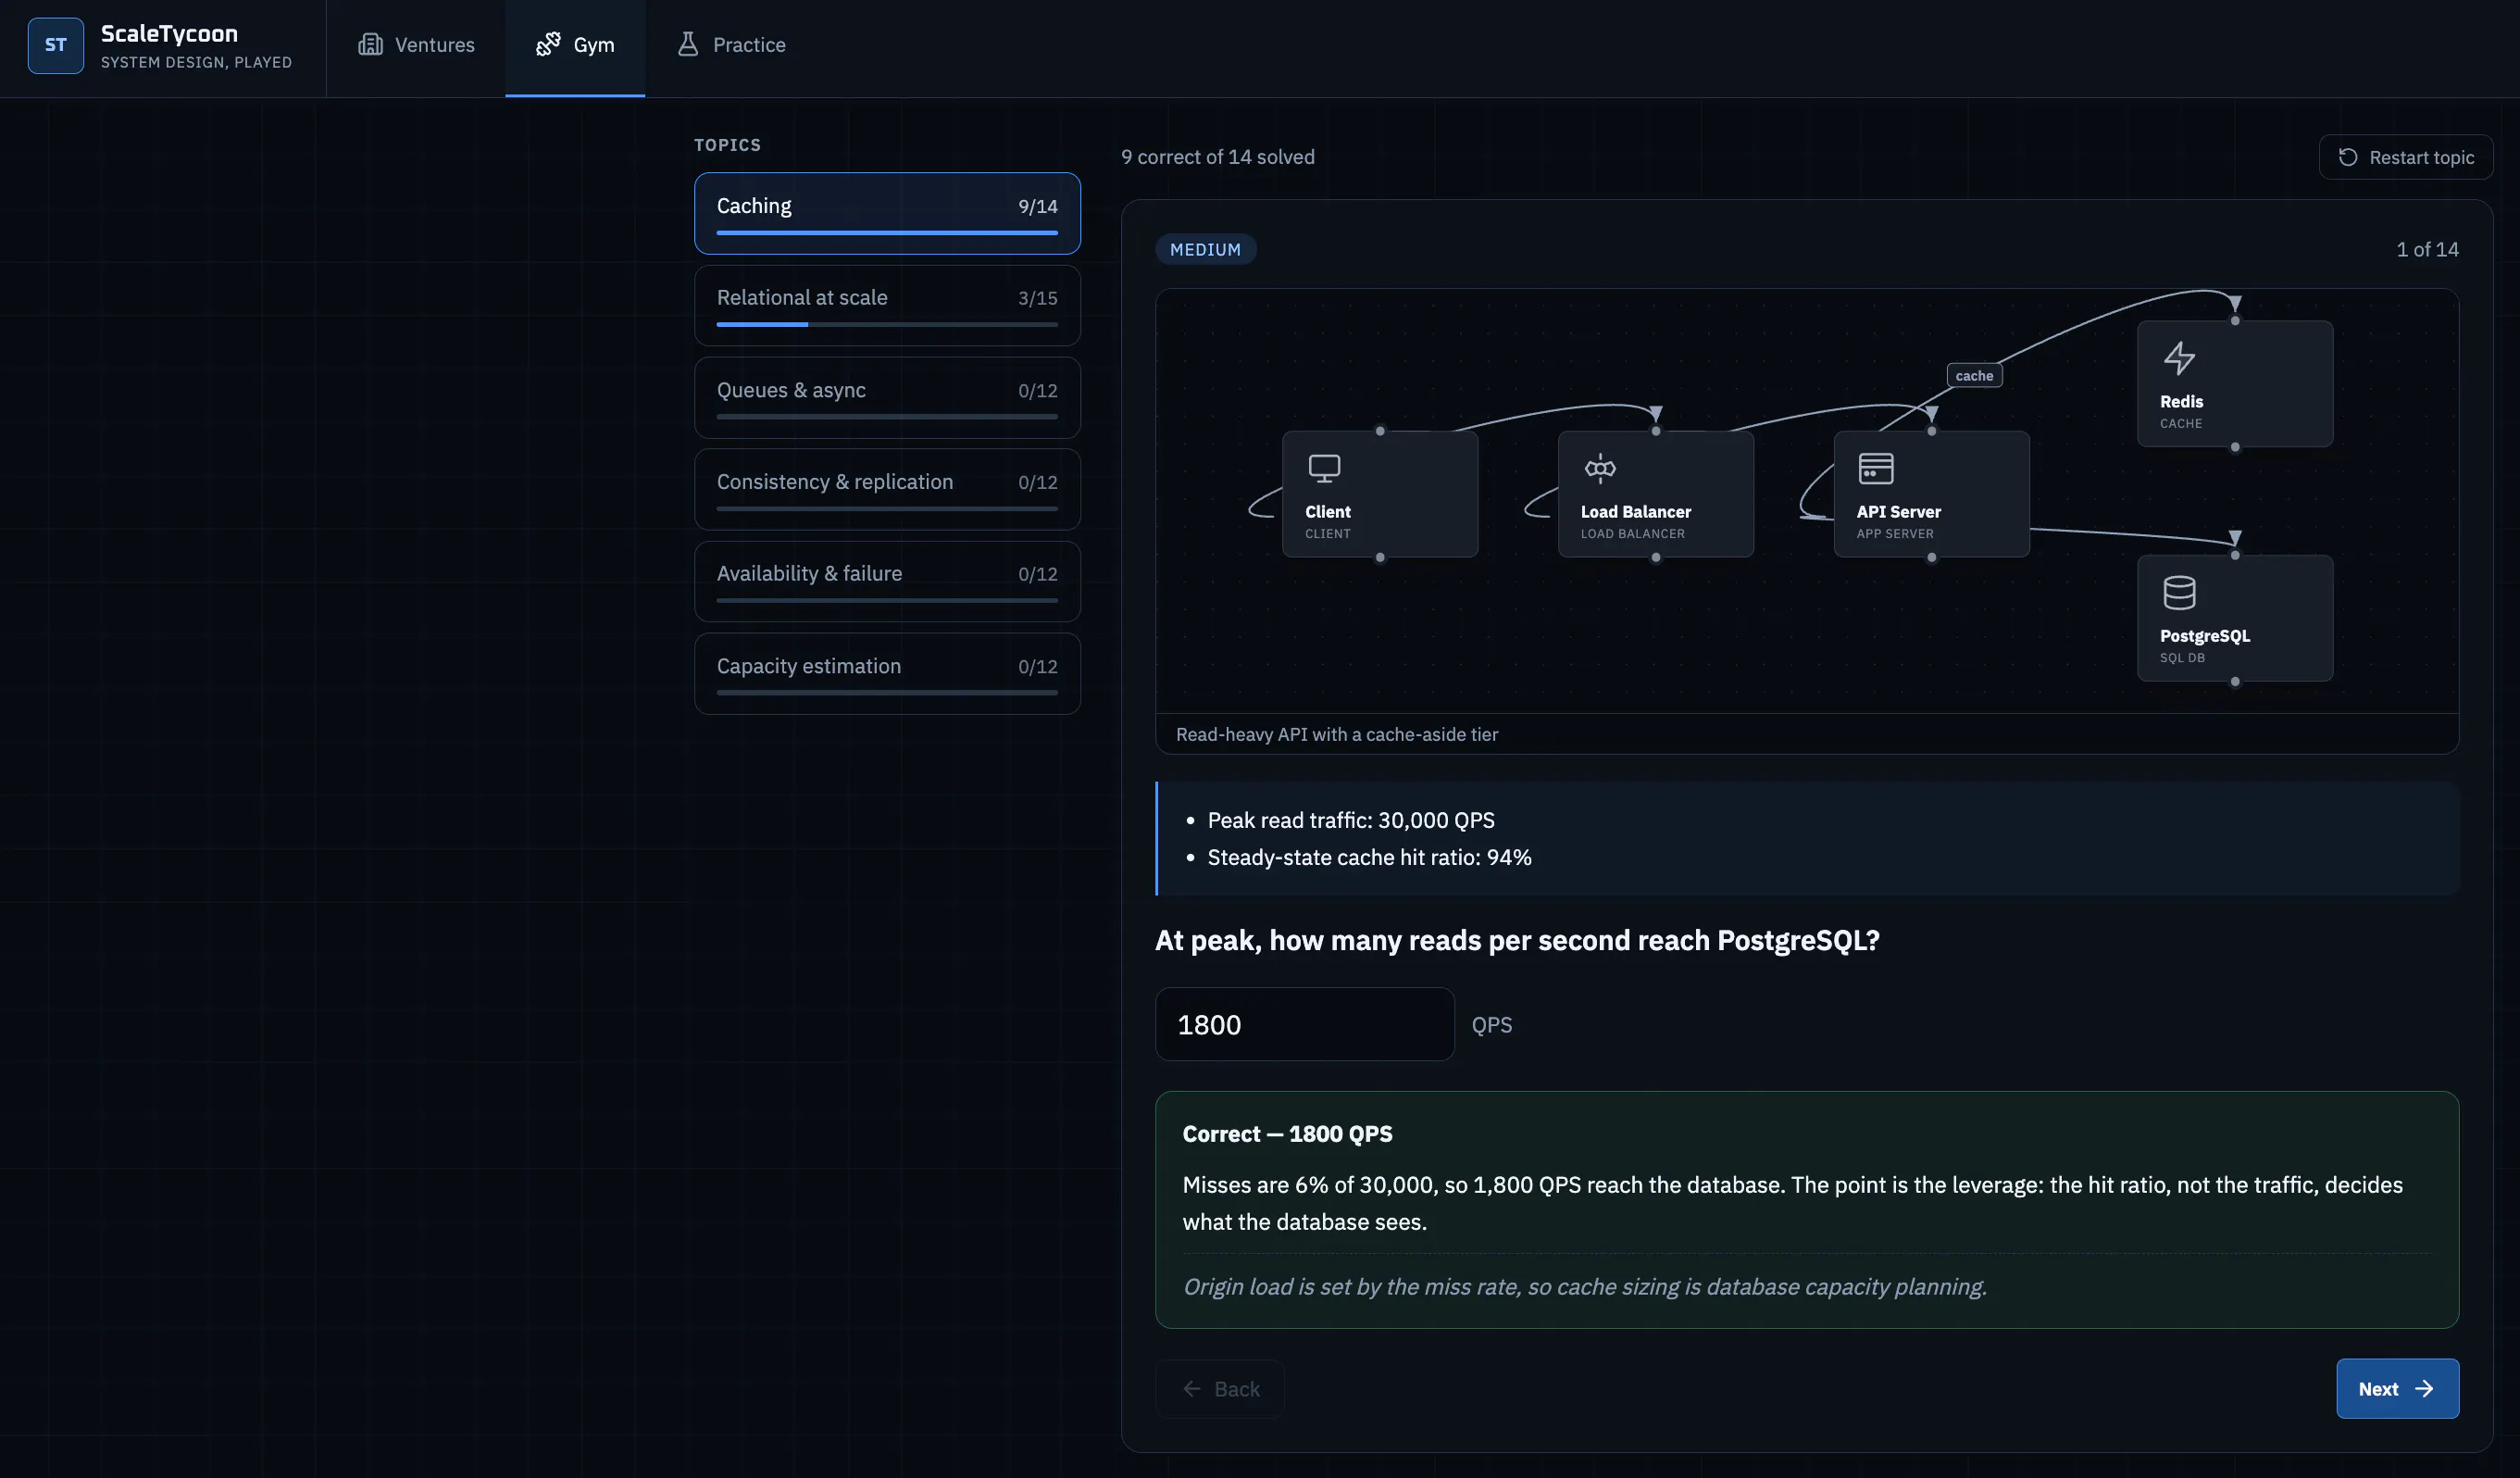
Task: Click the 'SYSTEM DESIGN, PLAYED' tagline
Action: point(196,62)
